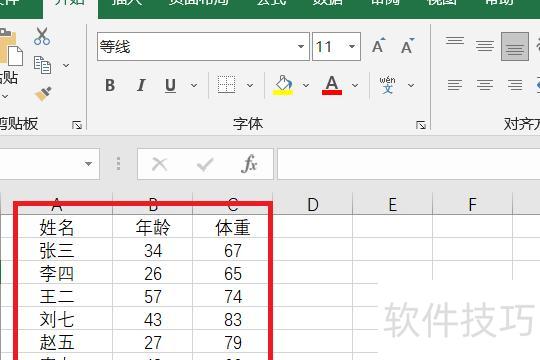Select column E header
Screen dimensions: 540x360
pyautogui.click(x=393, y=204)
